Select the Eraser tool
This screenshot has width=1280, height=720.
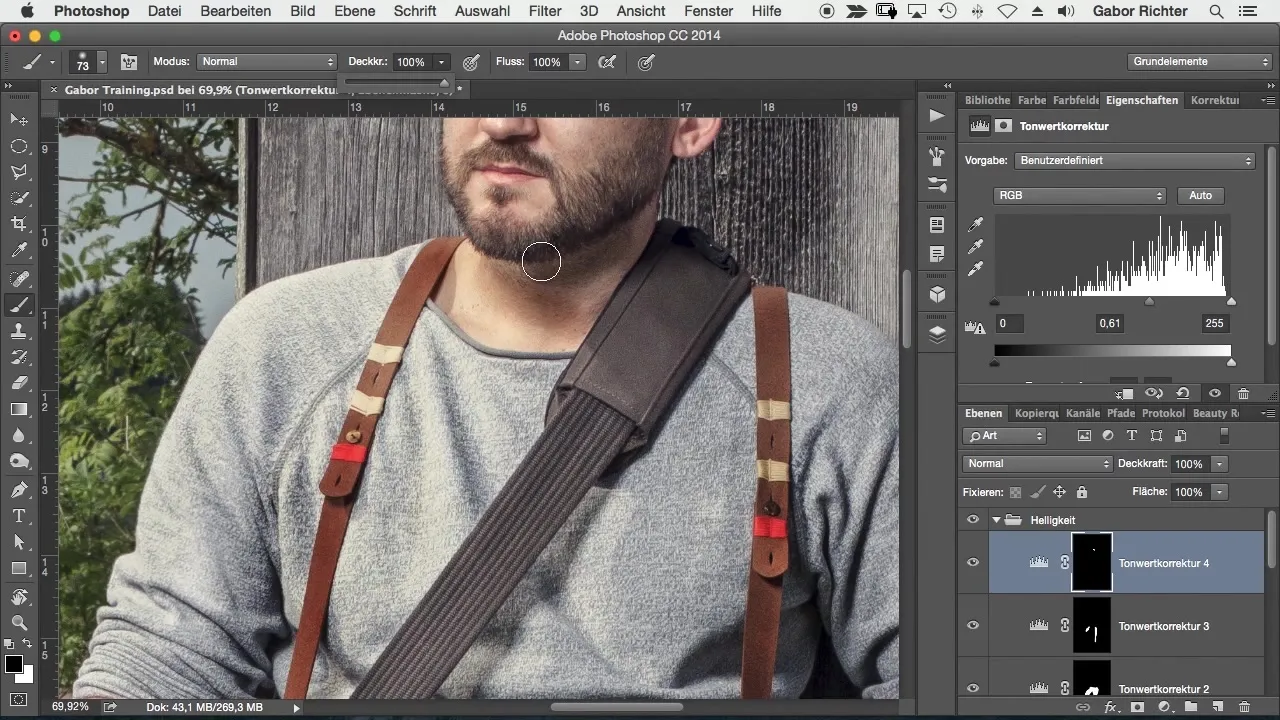coord(18,382)
